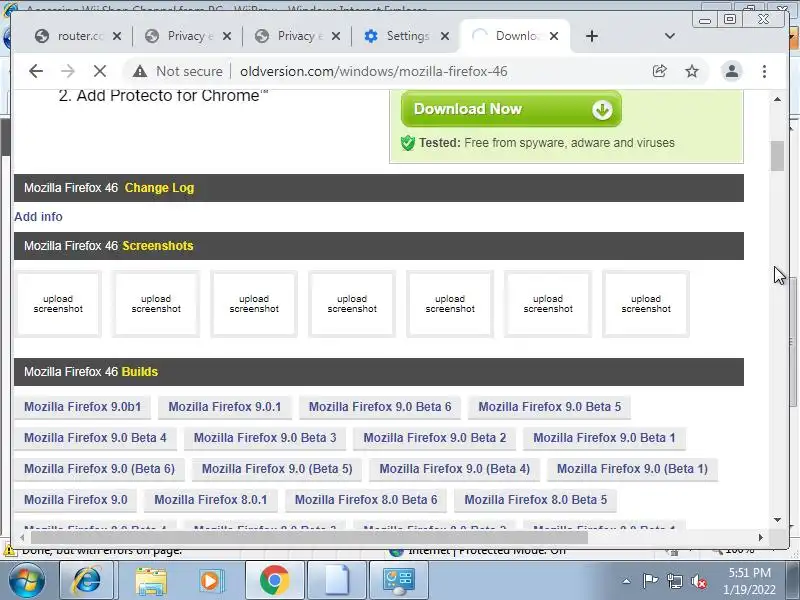Open the Action Center flag icon
The image size is (800, 600).
tap(650, 581)
